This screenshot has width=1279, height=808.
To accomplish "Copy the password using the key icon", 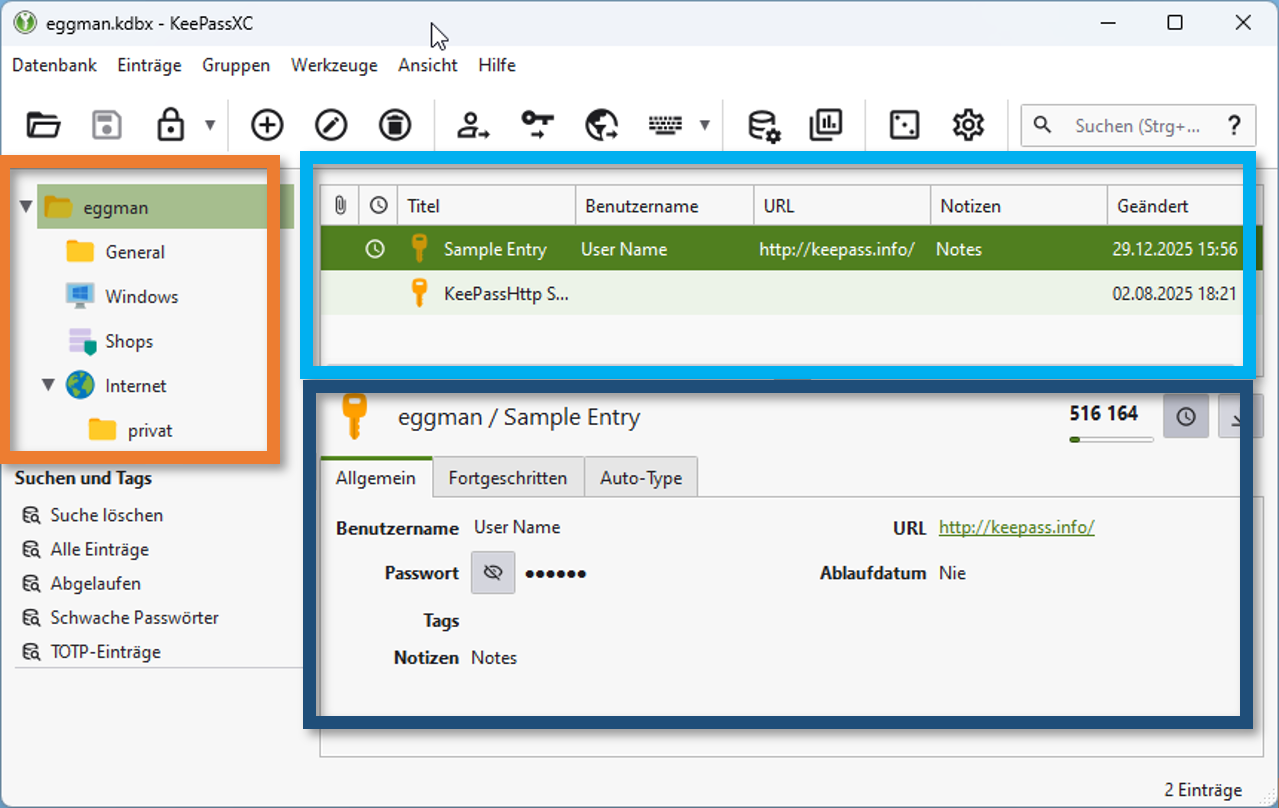I will pos(537,125).
